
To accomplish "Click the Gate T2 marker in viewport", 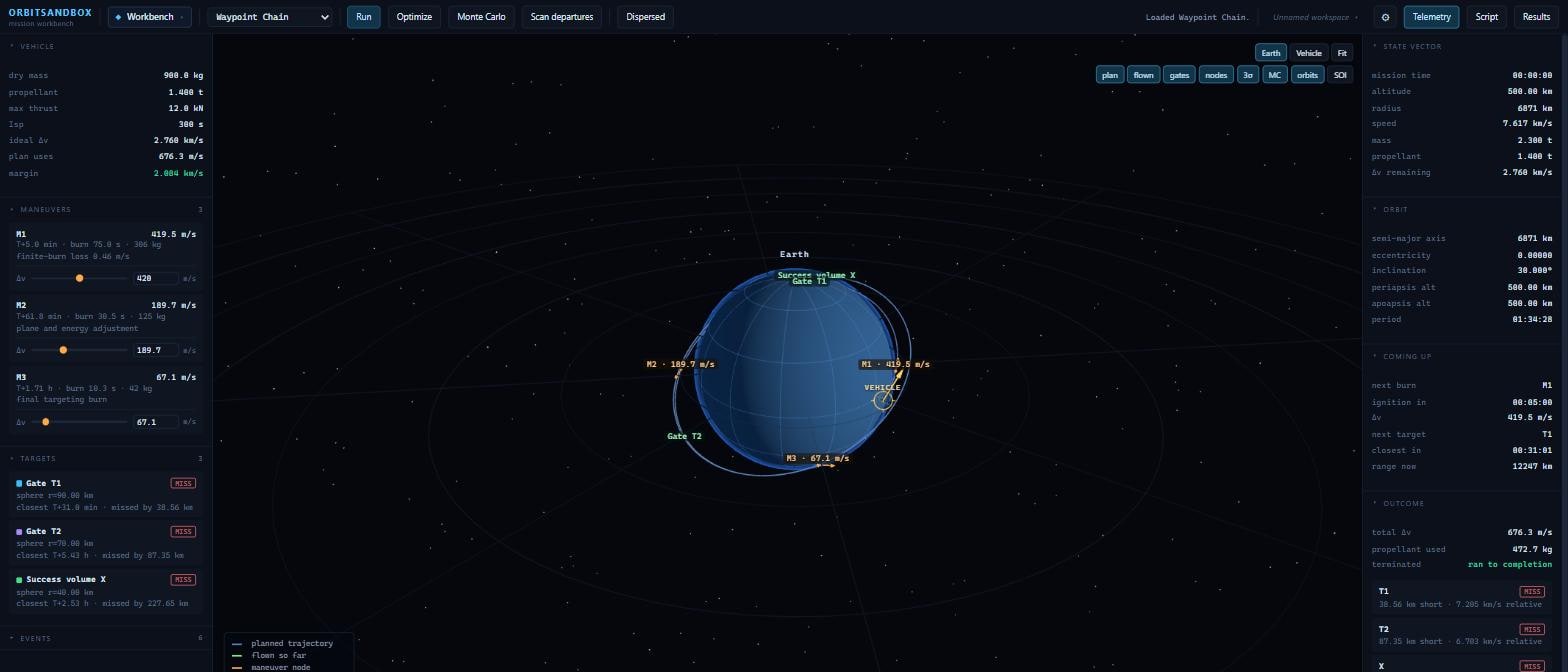I will point(684,436).
